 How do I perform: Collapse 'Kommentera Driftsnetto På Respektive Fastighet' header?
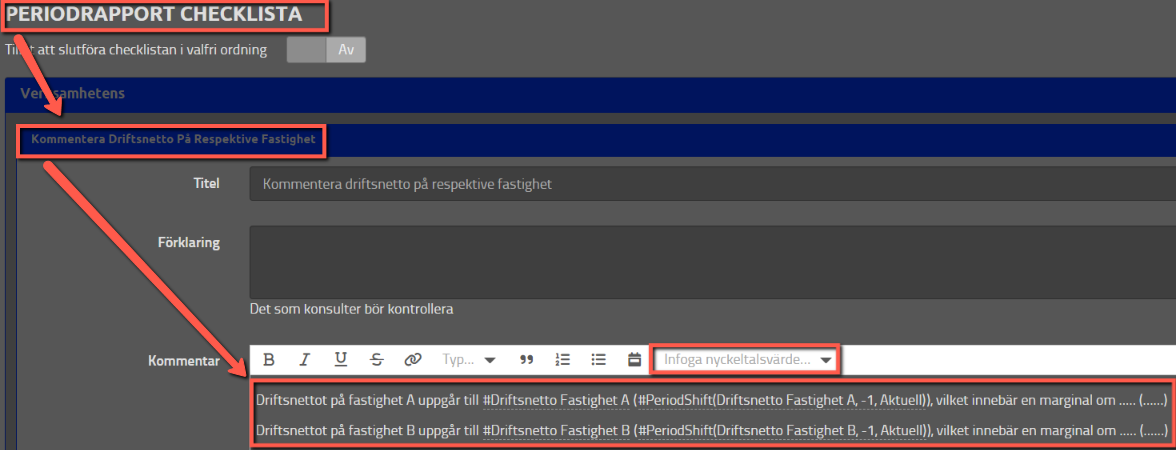click(x=596, y=140)
